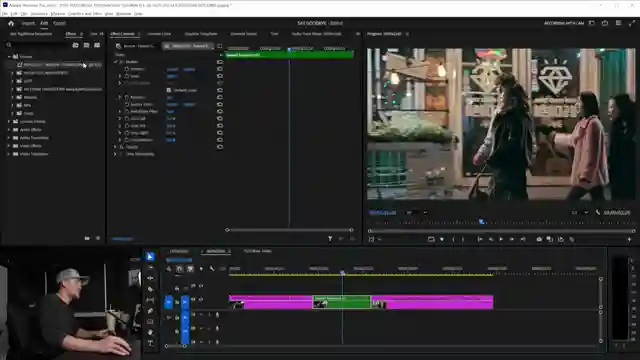Expand the Video Transitions folder

click(x=9, y=154)
